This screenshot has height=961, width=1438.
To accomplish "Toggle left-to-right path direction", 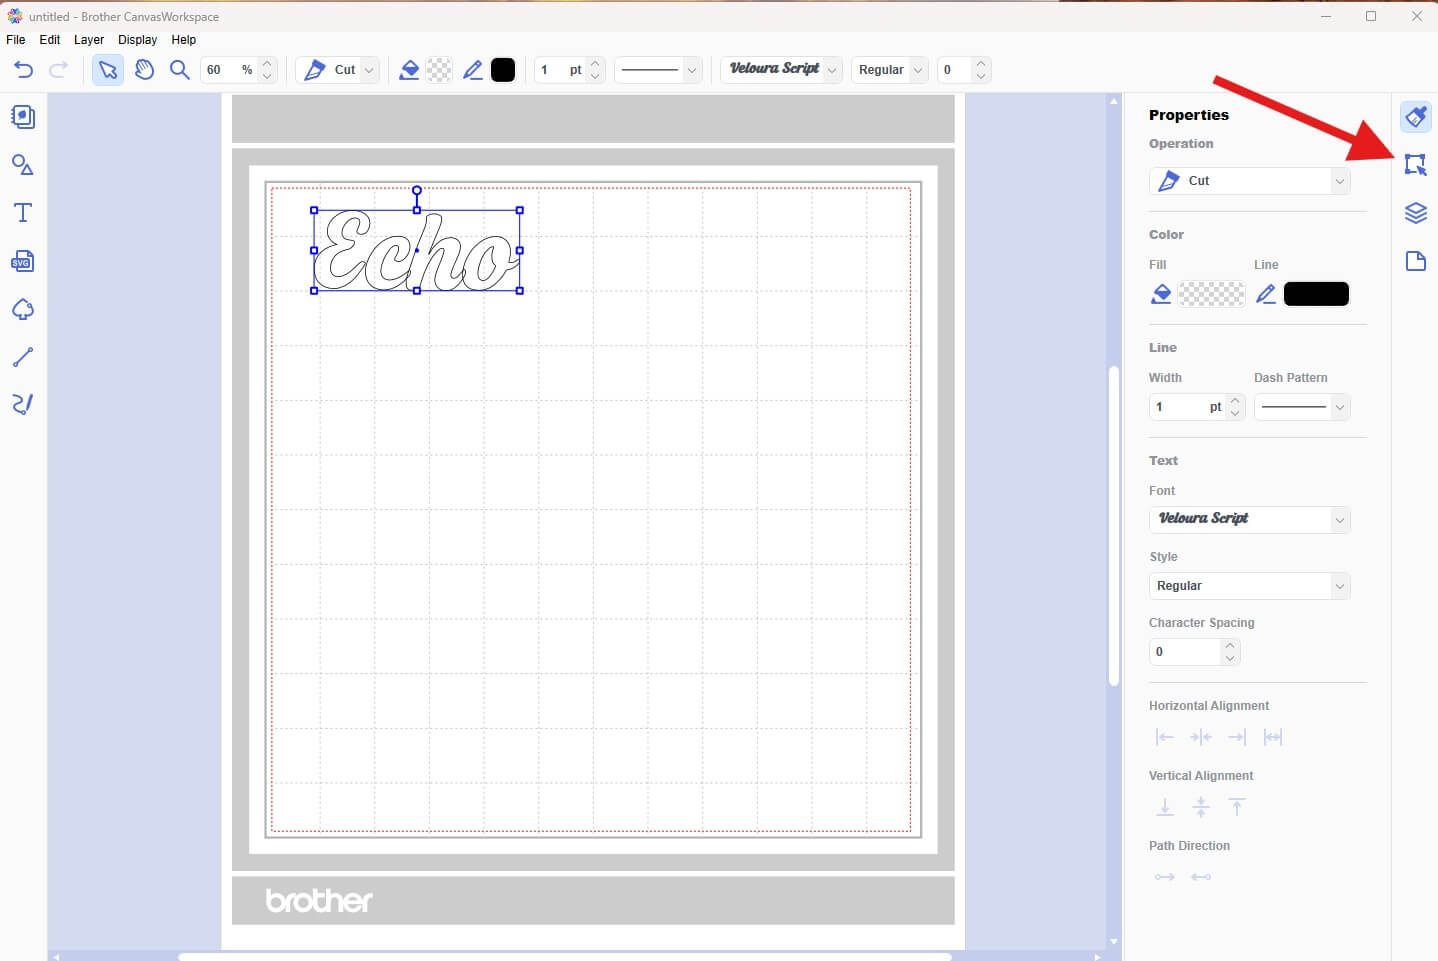I will point(1165,876).
